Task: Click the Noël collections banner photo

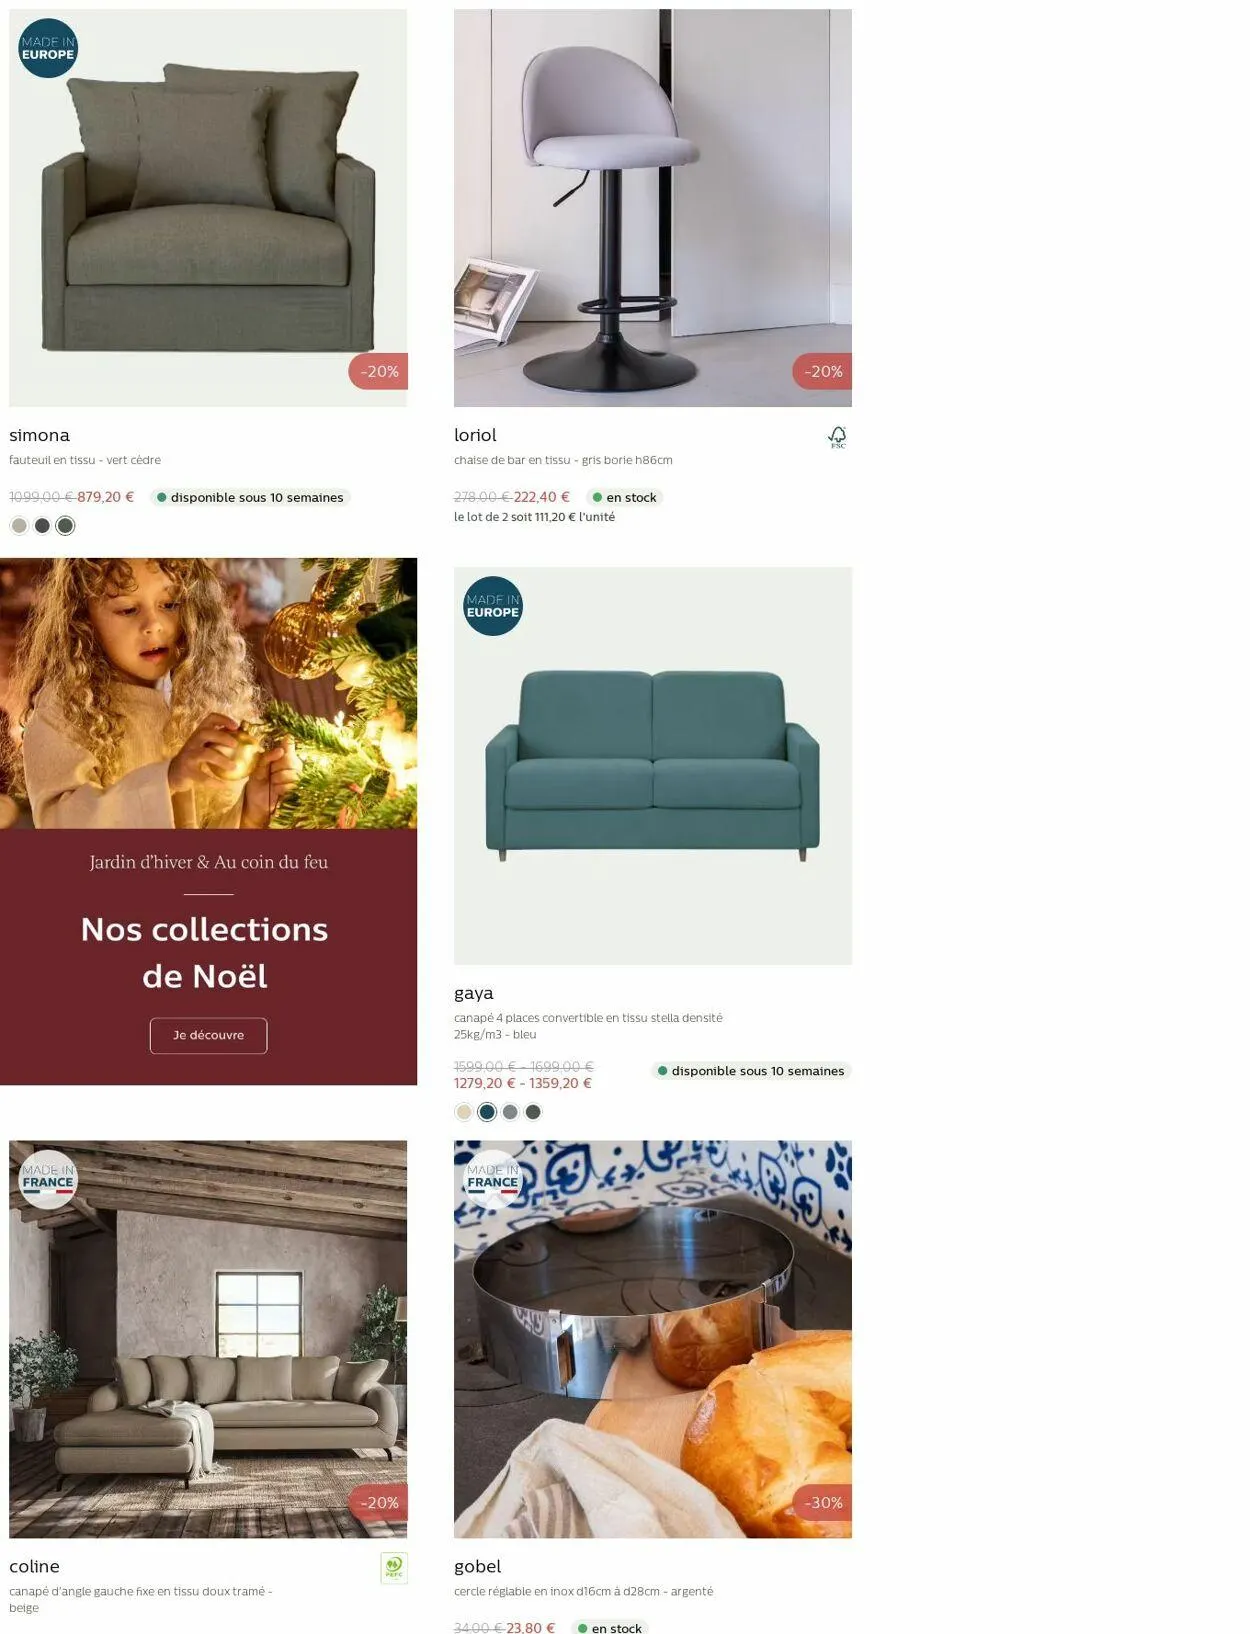Action: [x=208, y=693]
